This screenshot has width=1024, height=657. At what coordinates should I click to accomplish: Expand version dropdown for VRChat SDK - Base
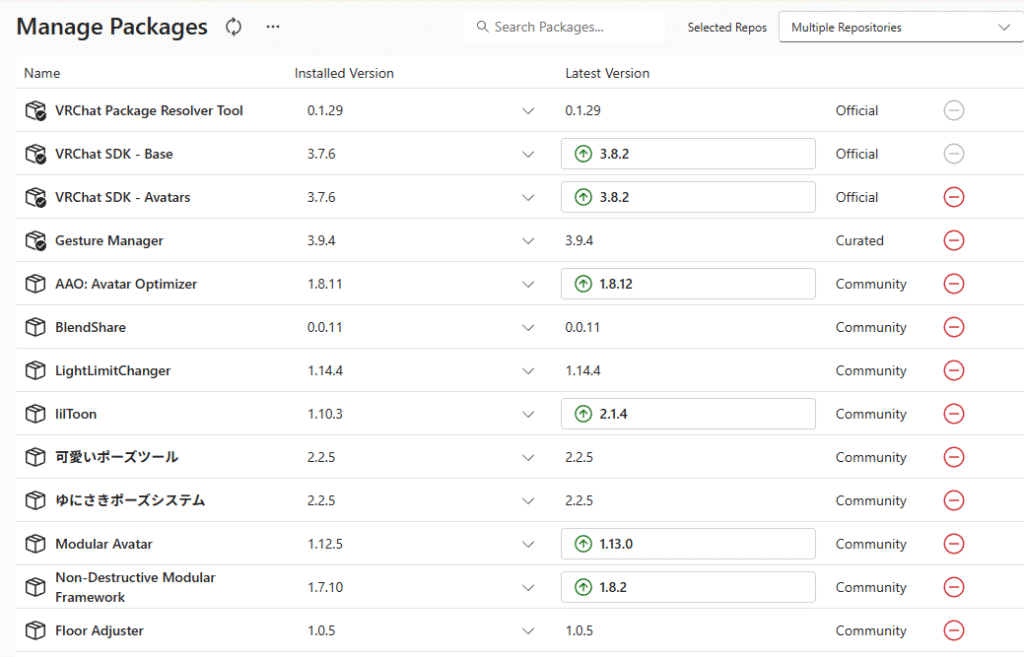pyautogui.click(x=528, y=155)
